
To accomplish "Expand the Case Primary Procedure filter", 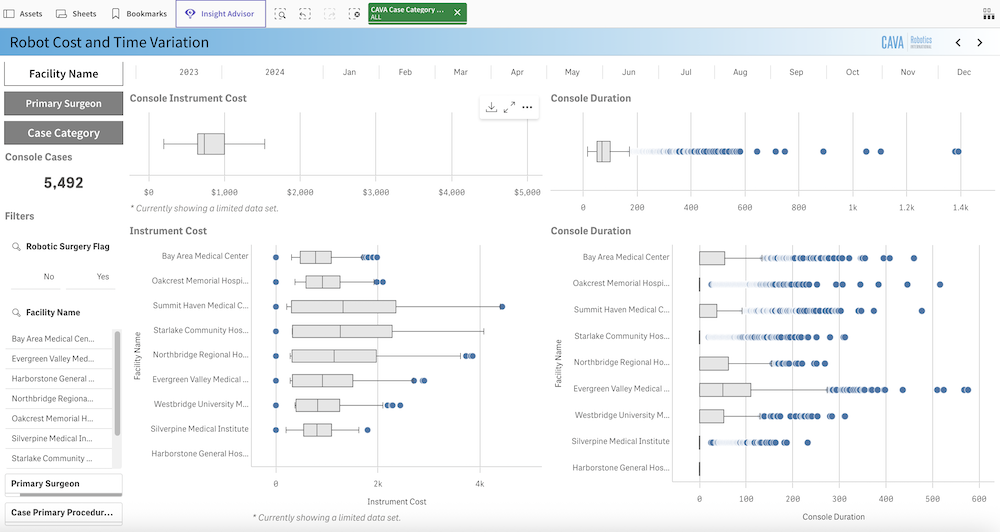I will click(x=64, y=513).
